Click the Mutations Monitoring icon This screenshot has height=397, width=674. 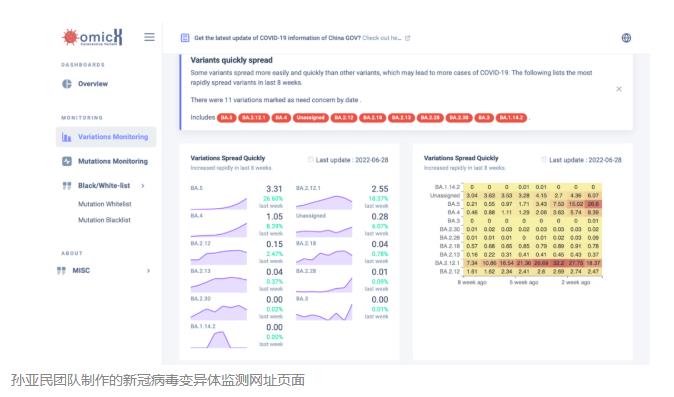coord(67,161)
